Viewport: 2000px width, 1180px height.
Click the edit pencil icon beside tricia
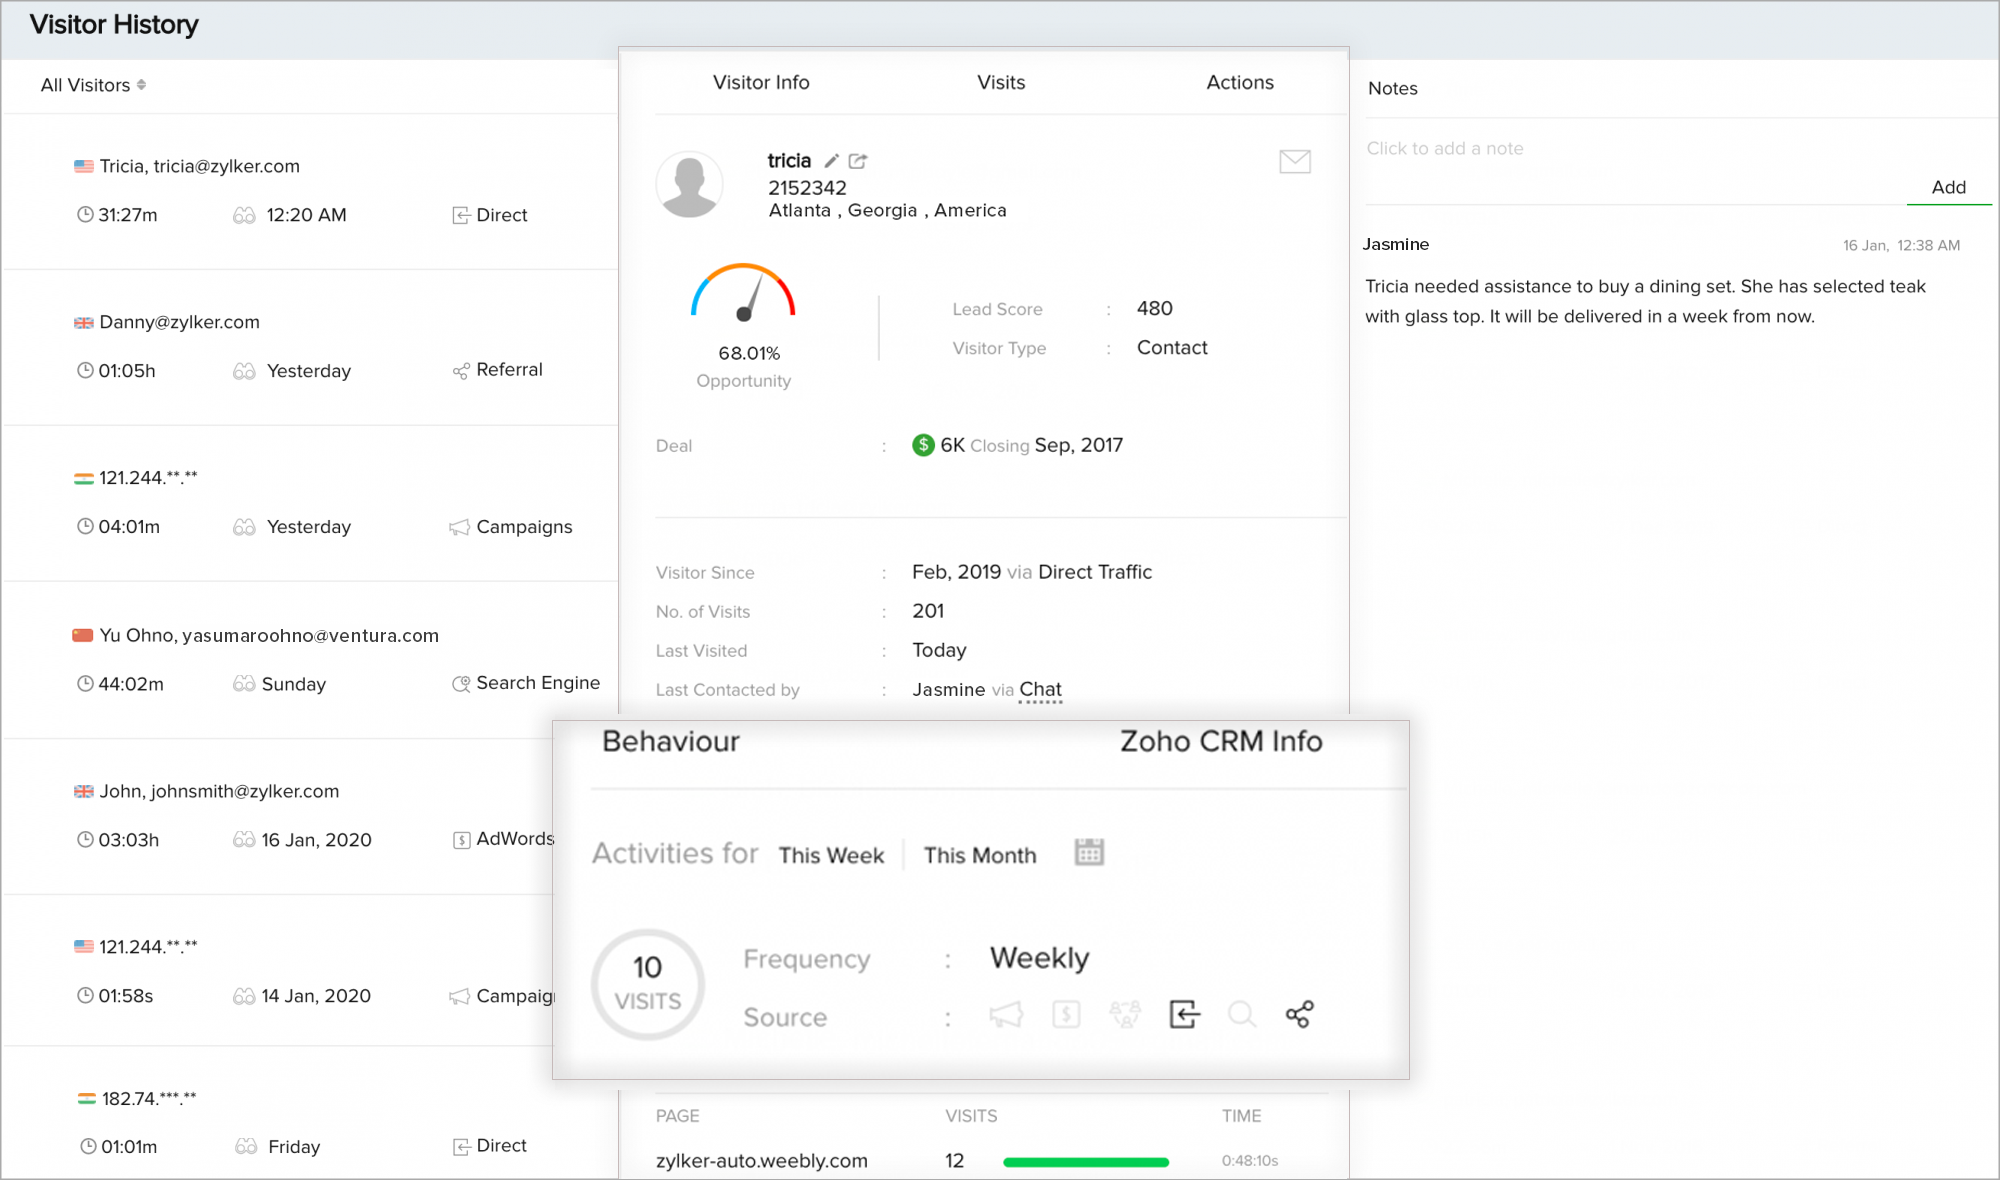[831, 161]
